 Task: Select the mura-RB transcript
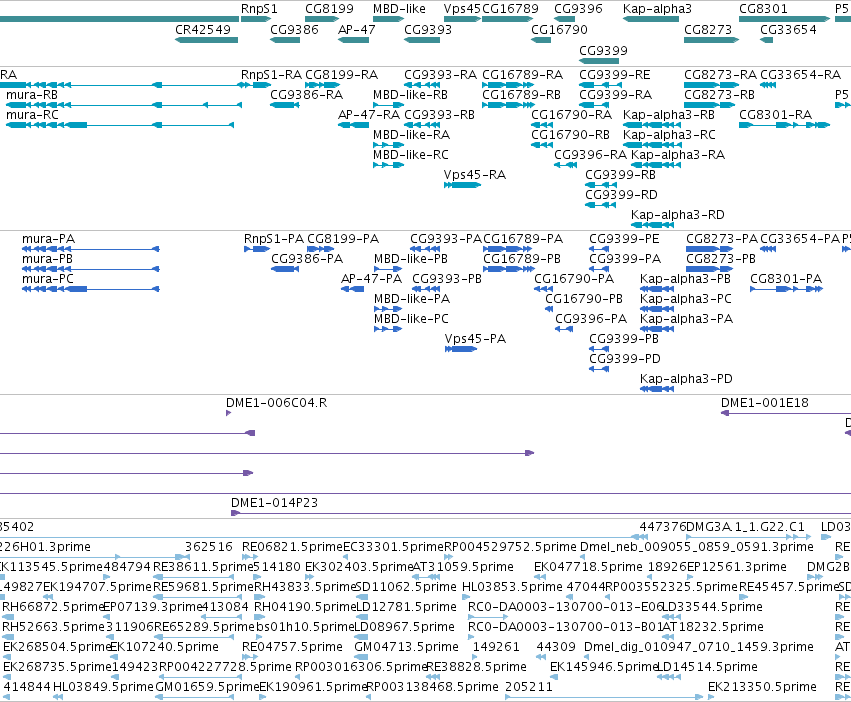click(124, 105)
